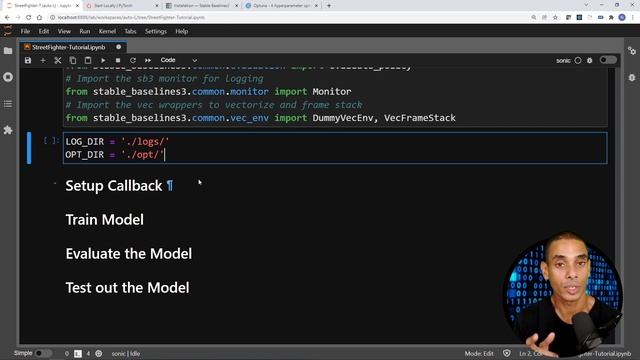Open a new browser tab with plus
Viewport: 640px width, 360px height.
pos(329,6)
